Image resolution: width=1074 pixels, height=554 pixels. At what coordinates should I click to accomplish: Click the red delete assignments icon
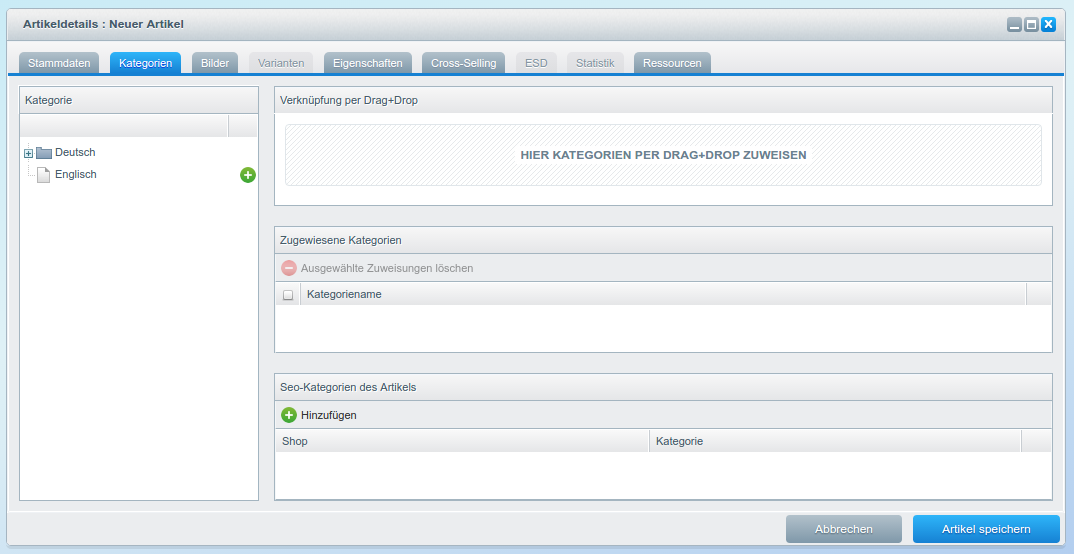[x=289, y=268]
